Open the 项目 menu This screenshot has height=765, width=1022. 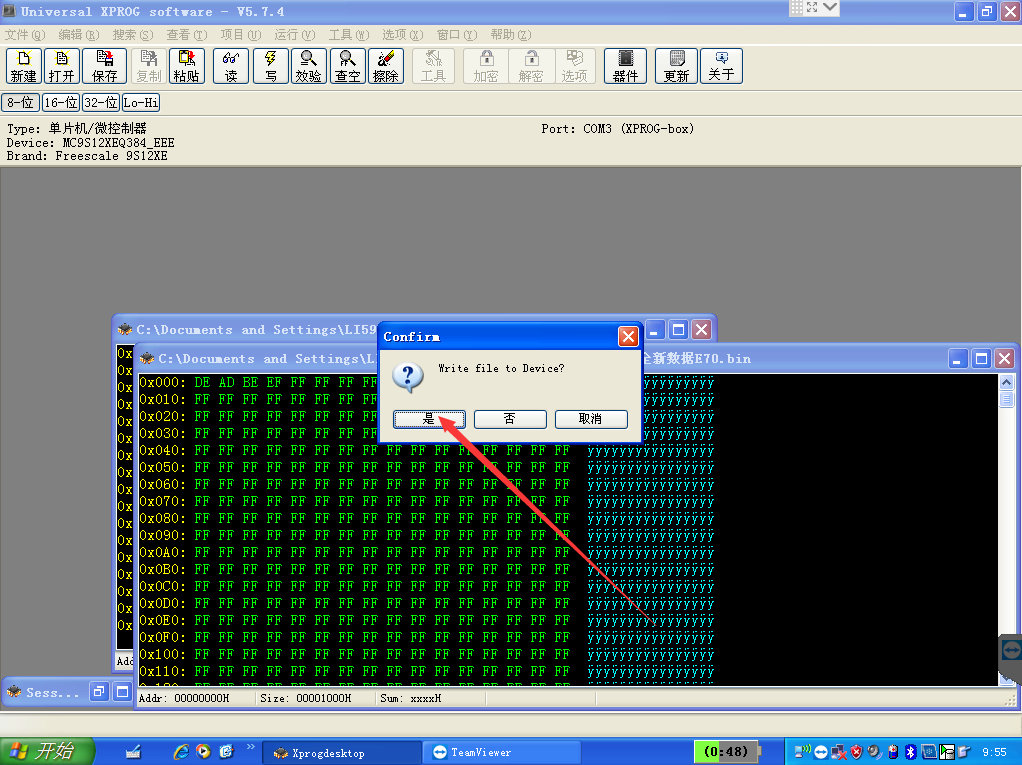(241, 35)
